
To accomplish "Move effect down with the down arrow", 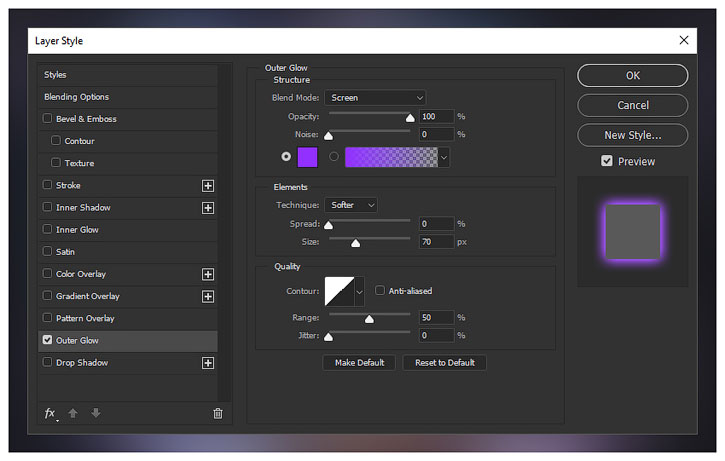I will [96, 413].
